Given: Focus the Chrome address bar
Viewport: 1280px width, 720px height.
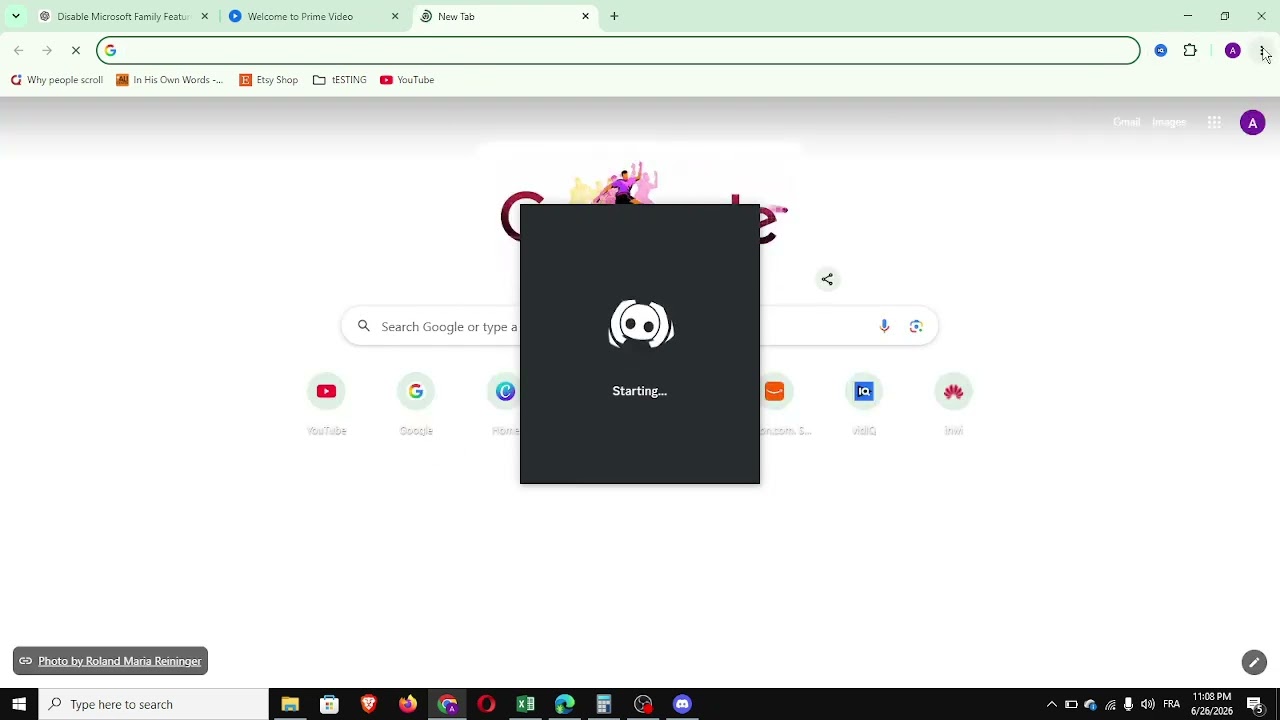Looking at the screenshot, I should (x=618, y=51).
